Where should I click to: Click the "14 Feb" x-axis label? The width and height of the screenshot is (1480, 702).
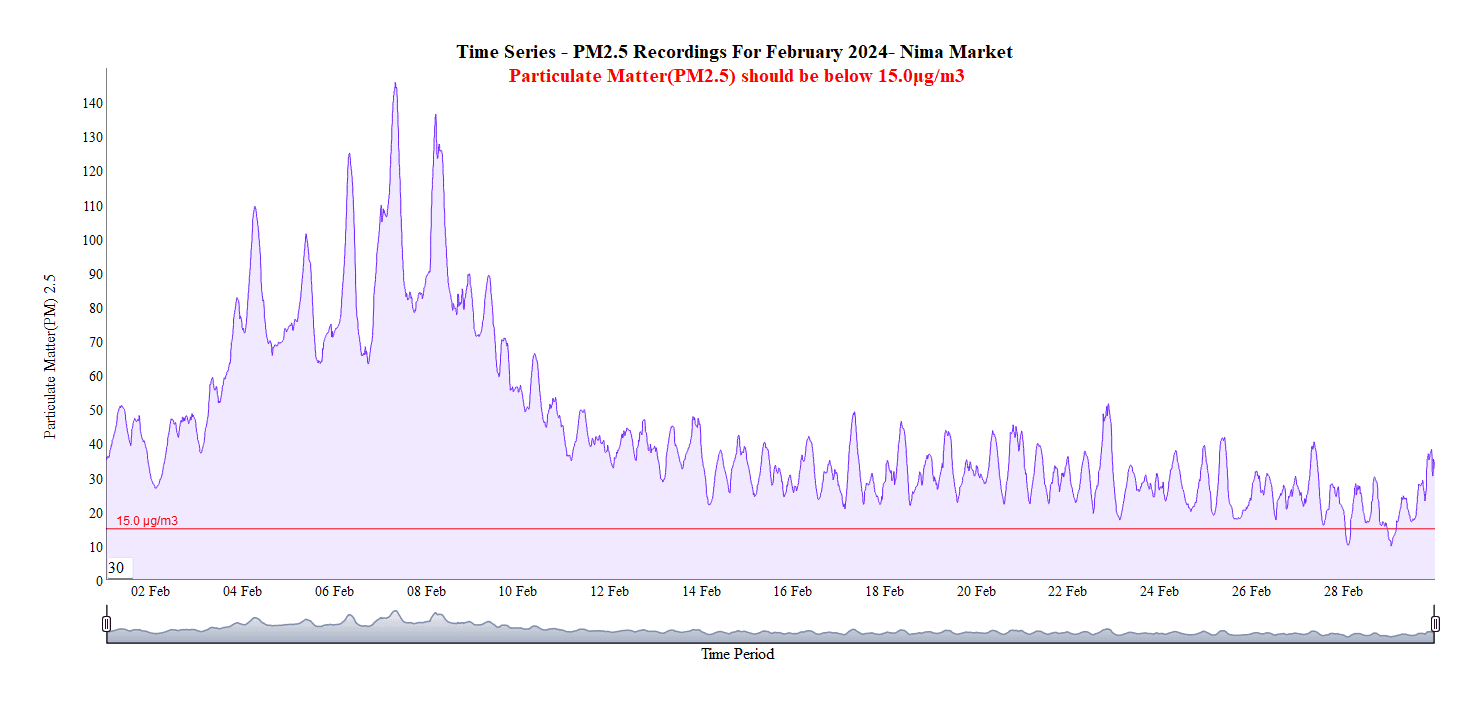(701, 592)
